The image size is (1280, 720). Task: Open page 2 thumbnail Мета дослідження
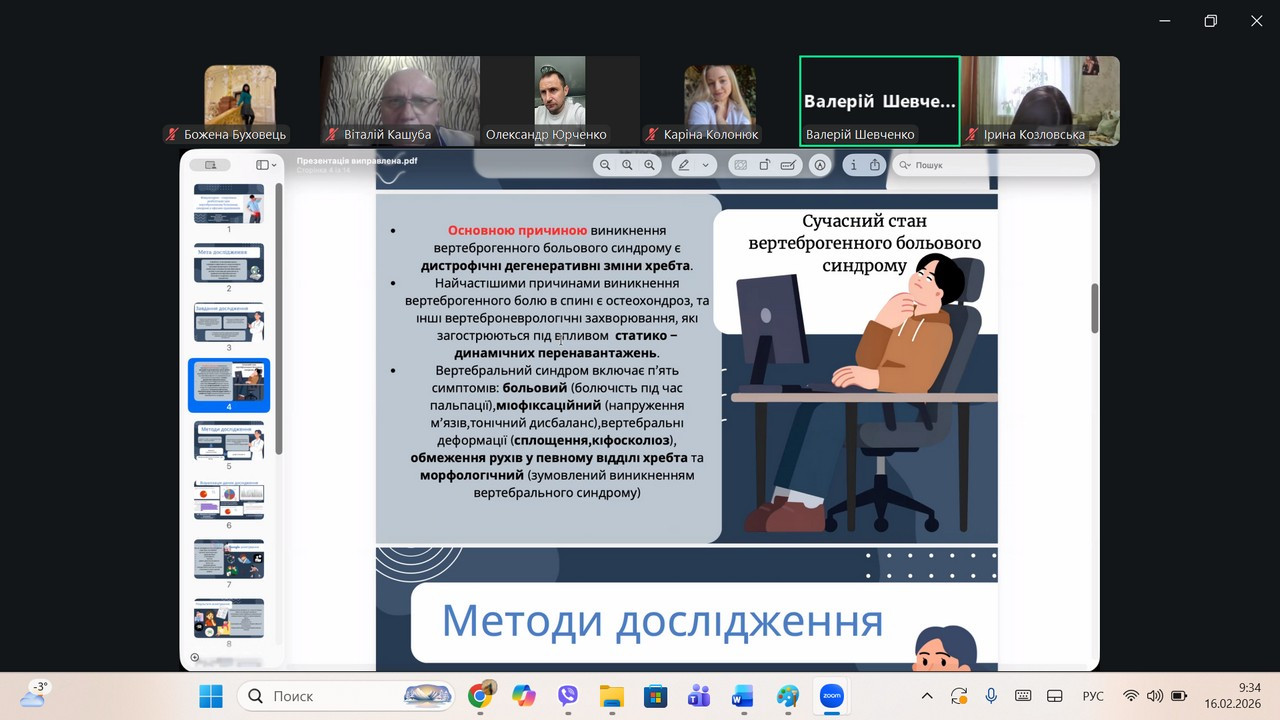tap(229, 263)
